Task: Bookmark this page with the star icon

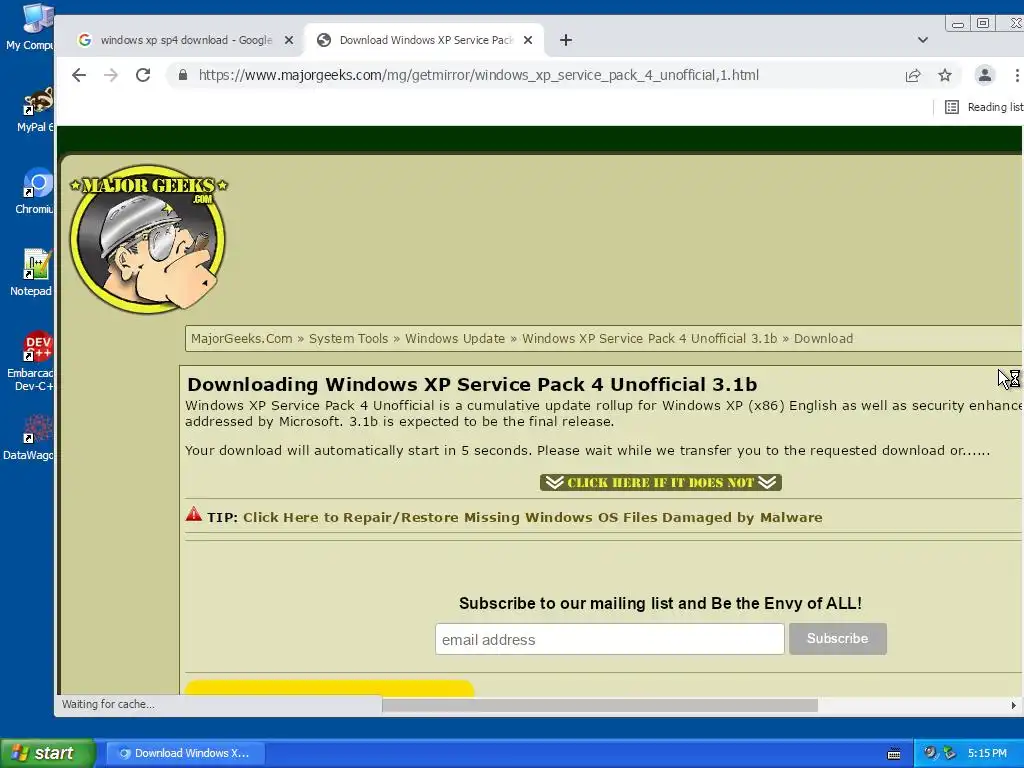Action: (945, 75)
